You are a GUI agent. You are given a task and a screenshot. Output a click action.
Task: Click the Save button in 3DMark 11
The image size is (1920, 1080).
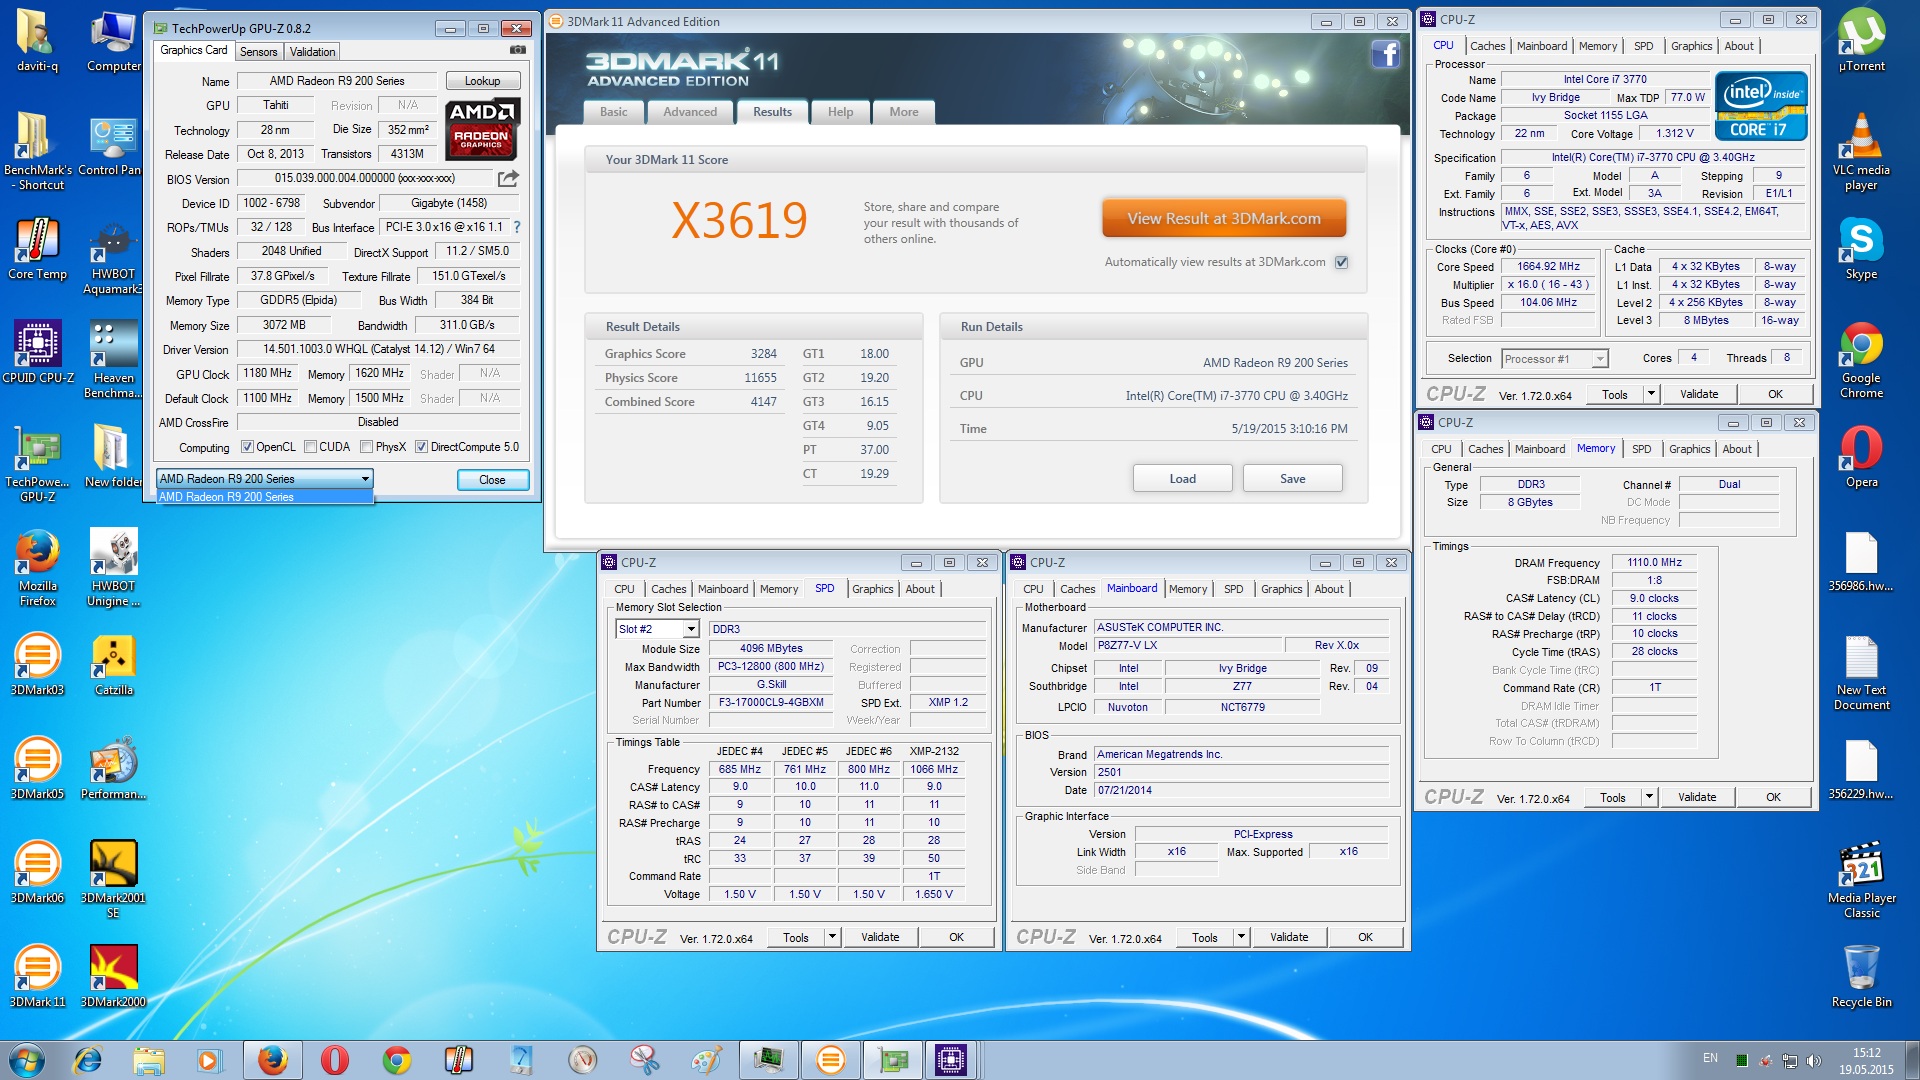1292,479
